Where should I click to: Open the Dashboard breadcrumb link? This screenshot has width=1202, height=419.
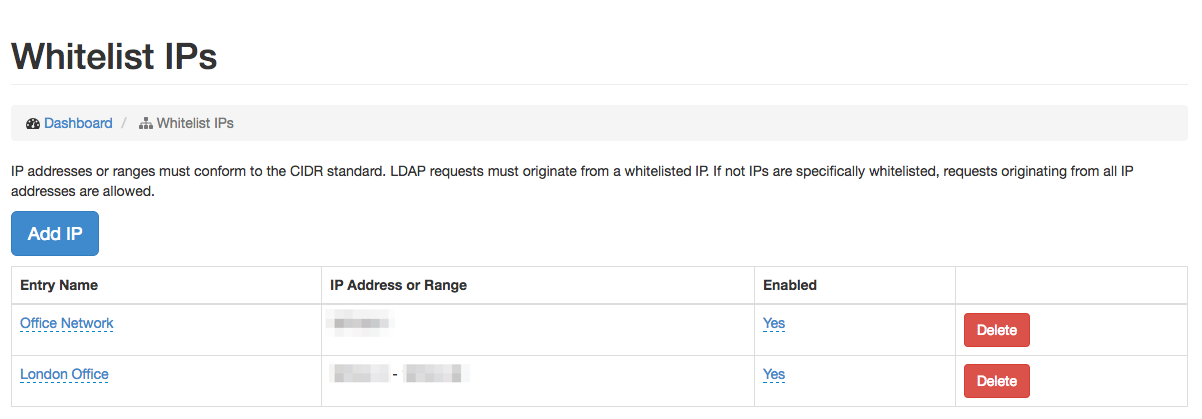click(x=78, y=123)
